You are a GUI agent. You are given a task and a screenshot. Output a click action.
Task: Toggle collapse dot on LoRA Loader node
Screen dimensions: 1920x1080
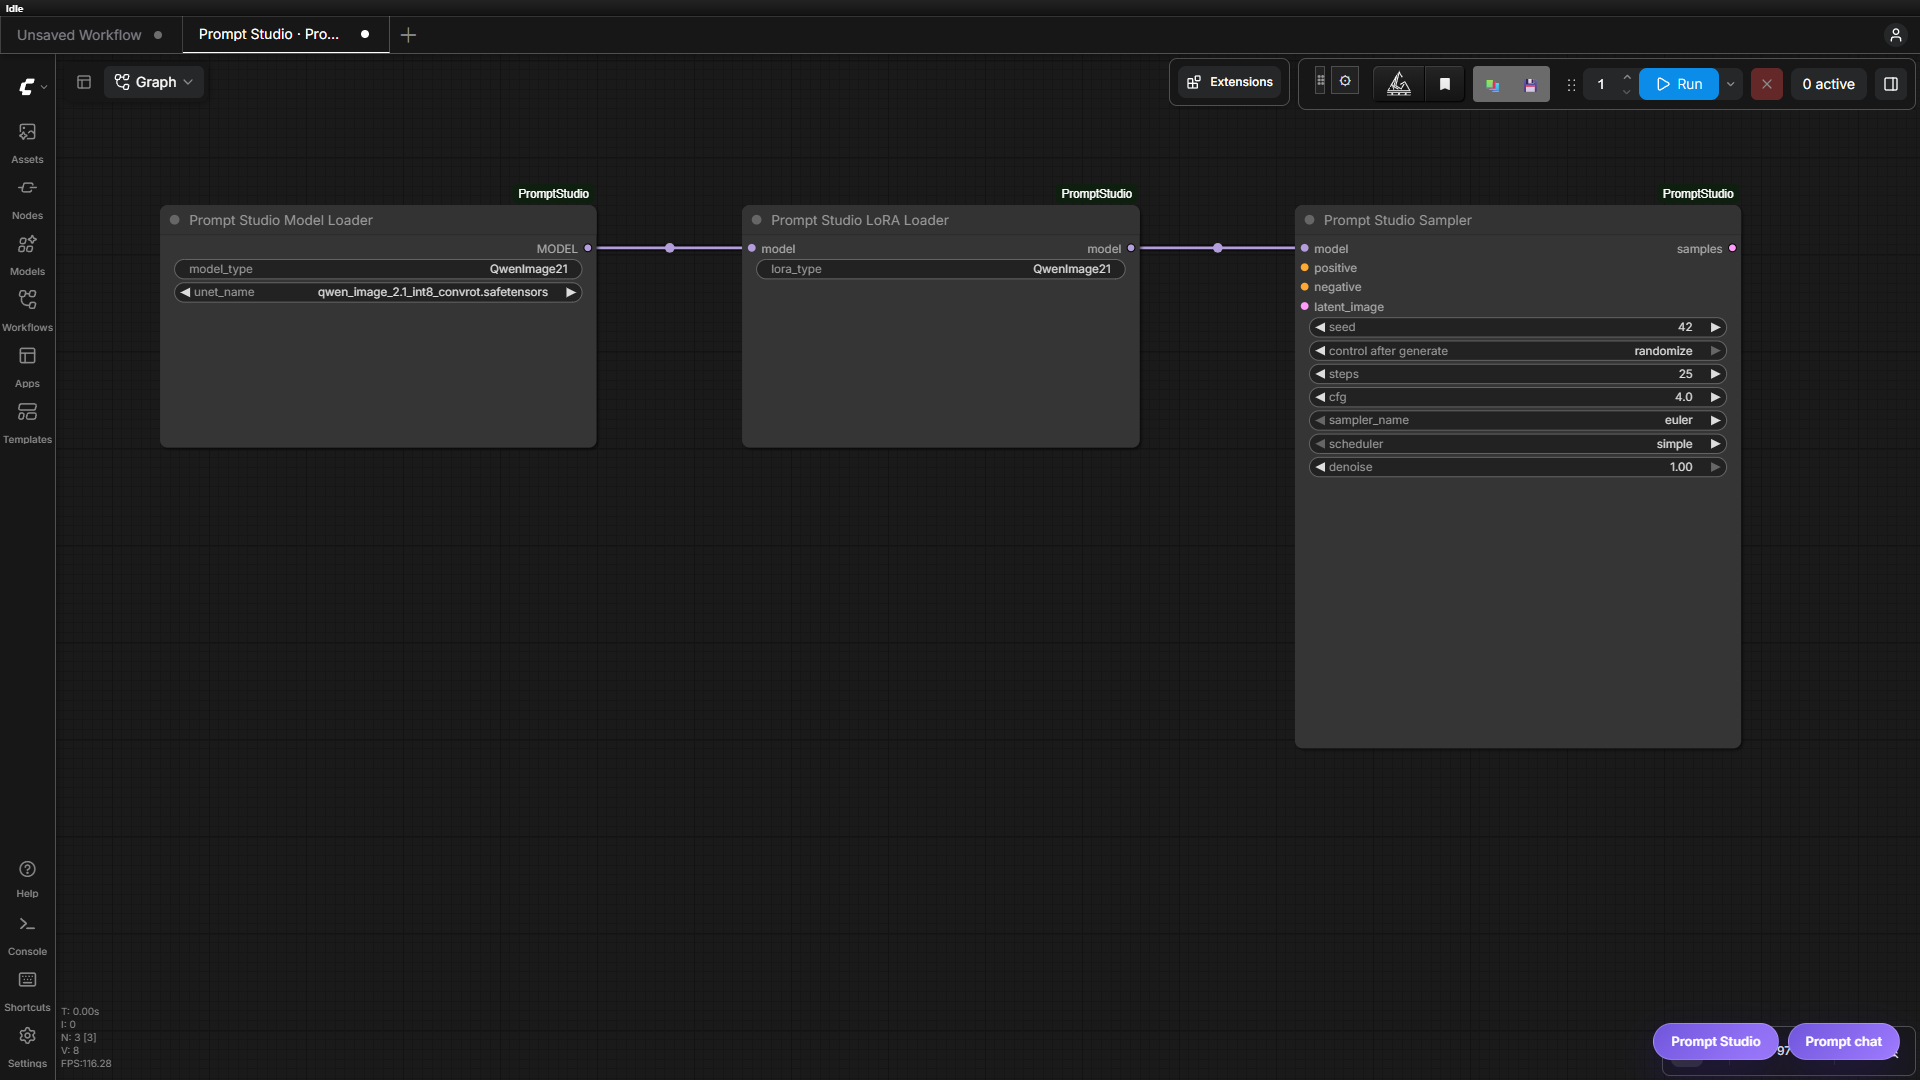click(x=757, y=220)
